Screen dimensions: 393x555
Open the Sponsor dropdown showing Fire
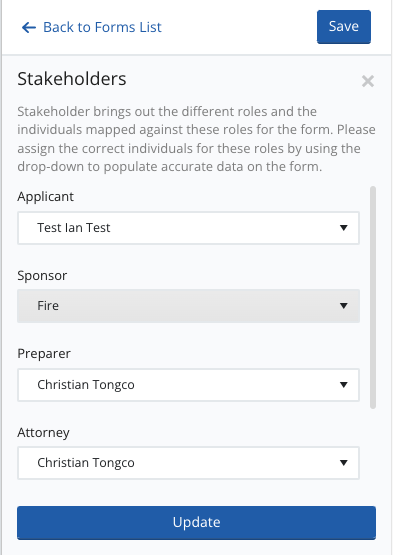pos(188,306)
